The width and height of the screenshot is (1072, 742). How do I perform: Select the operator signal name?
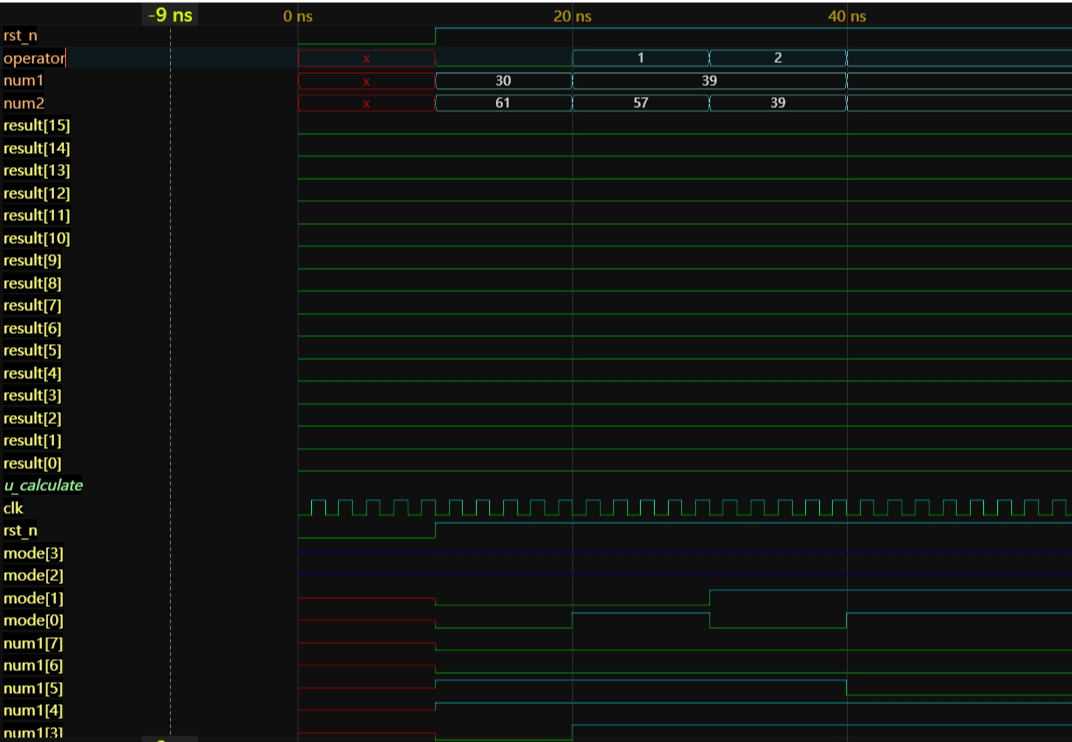click(34, 58)
